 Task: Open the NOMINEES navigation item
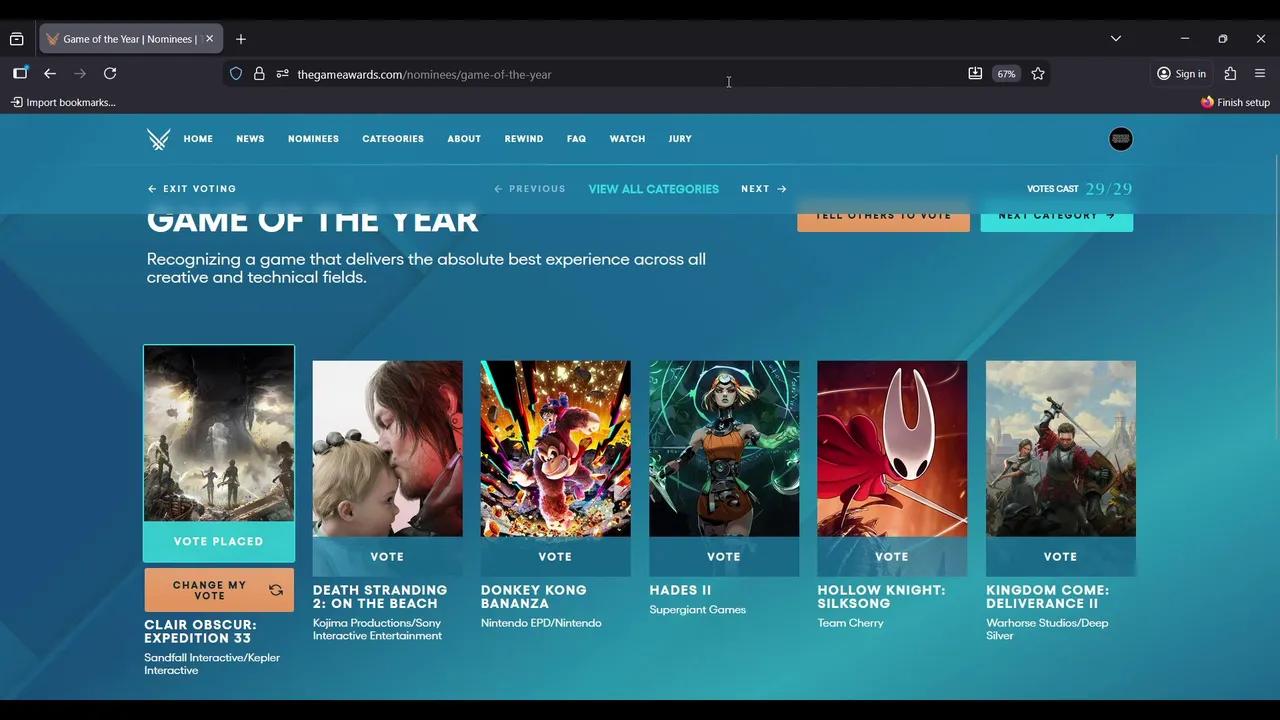tap(313, 139)
